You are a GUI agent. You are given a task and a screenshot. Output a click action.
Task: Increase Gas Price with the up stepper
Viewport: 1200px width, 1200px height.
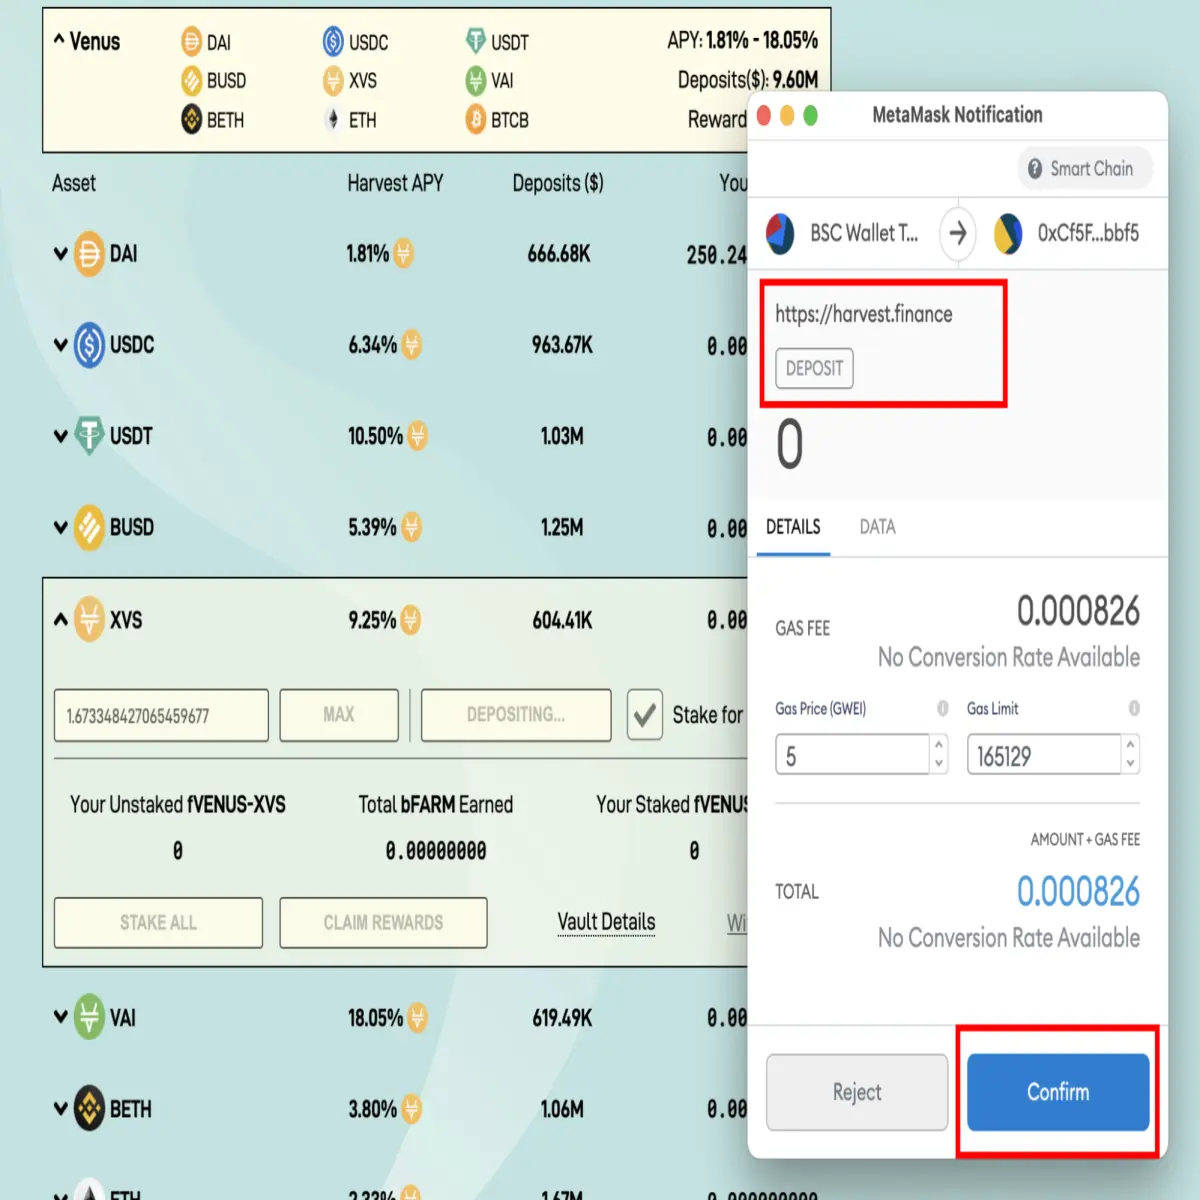938,745
